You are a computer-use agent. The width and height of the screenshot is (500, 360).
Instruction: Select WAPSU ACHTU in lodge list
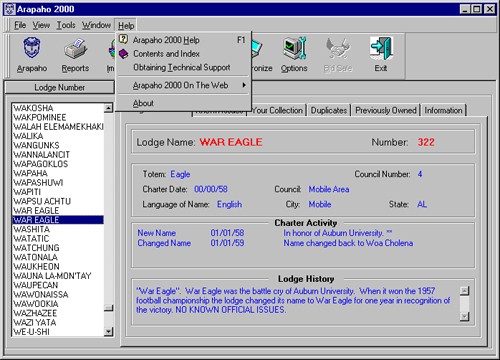(58, 201)
